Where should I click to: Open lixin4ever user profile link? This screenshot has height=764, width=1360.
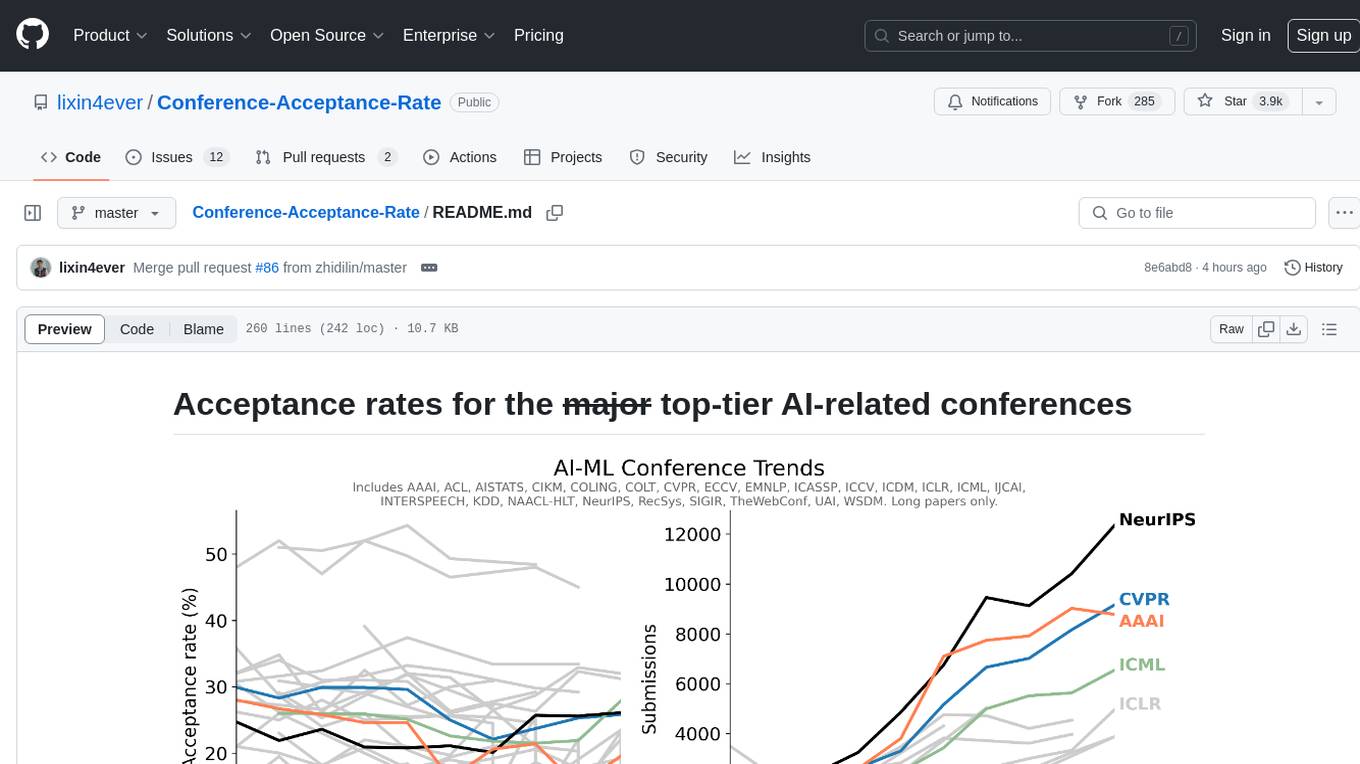coord(98,102)
